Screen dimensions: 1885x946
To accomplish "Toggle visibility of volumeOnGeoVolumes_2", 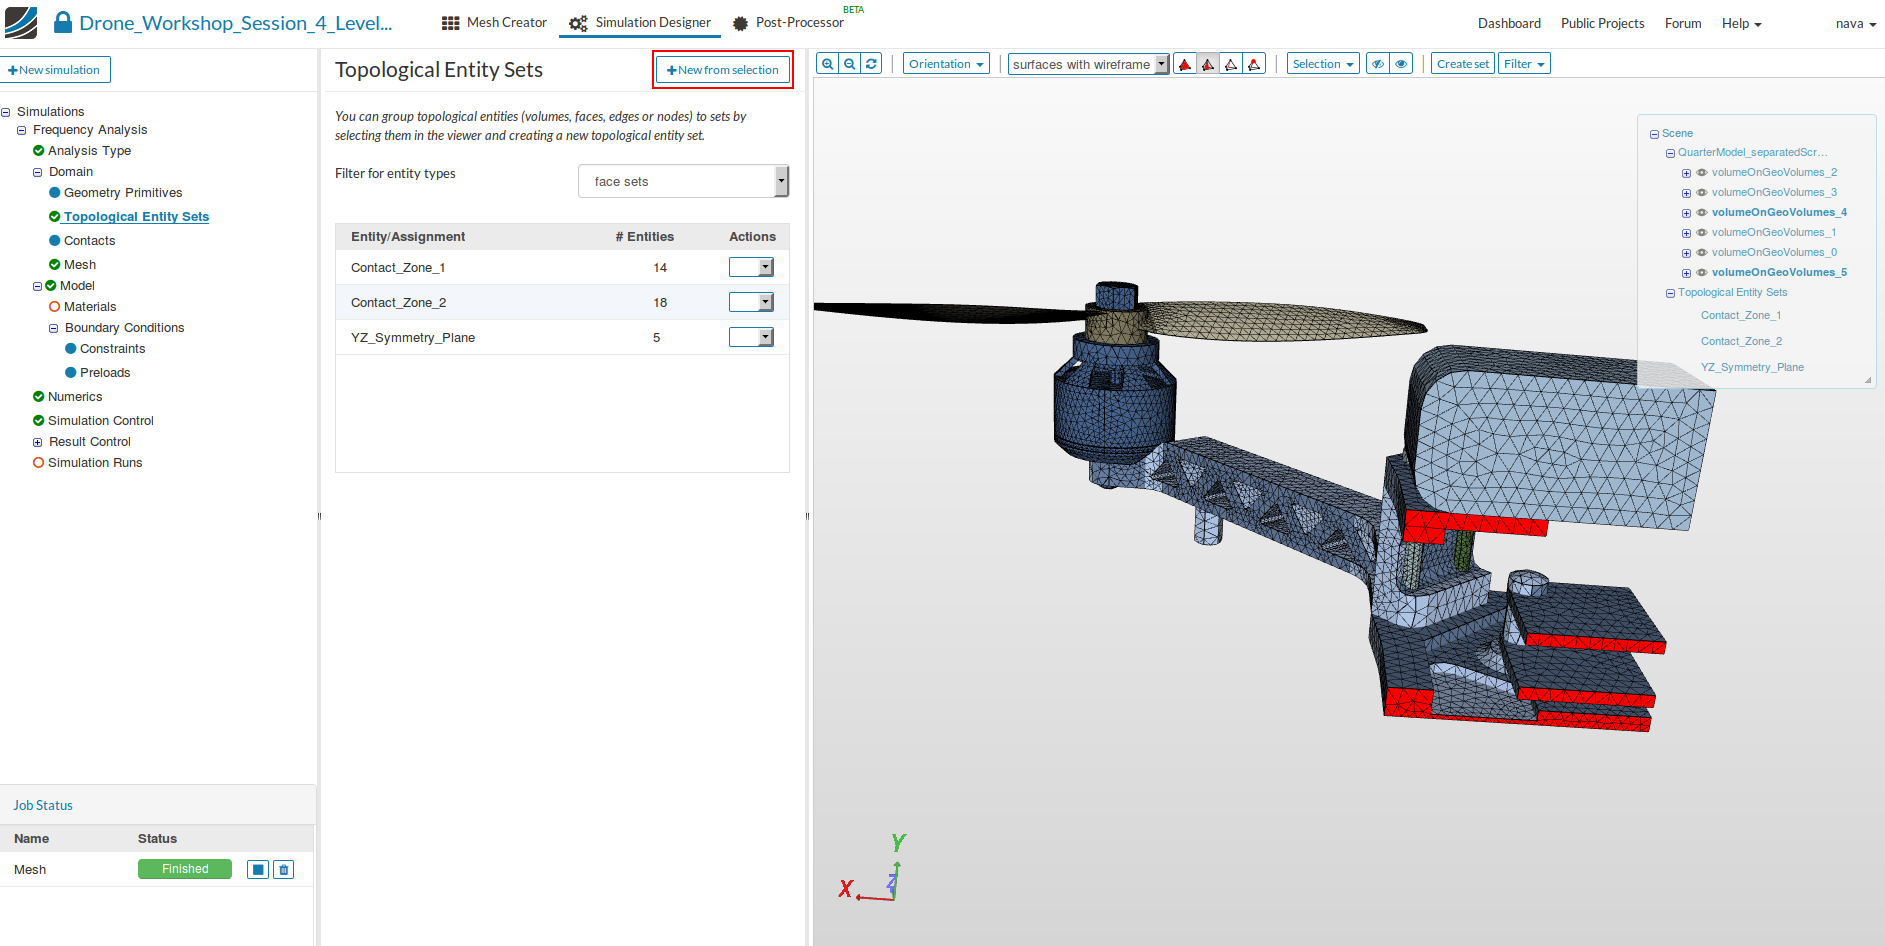I will tap(1702, 173).
